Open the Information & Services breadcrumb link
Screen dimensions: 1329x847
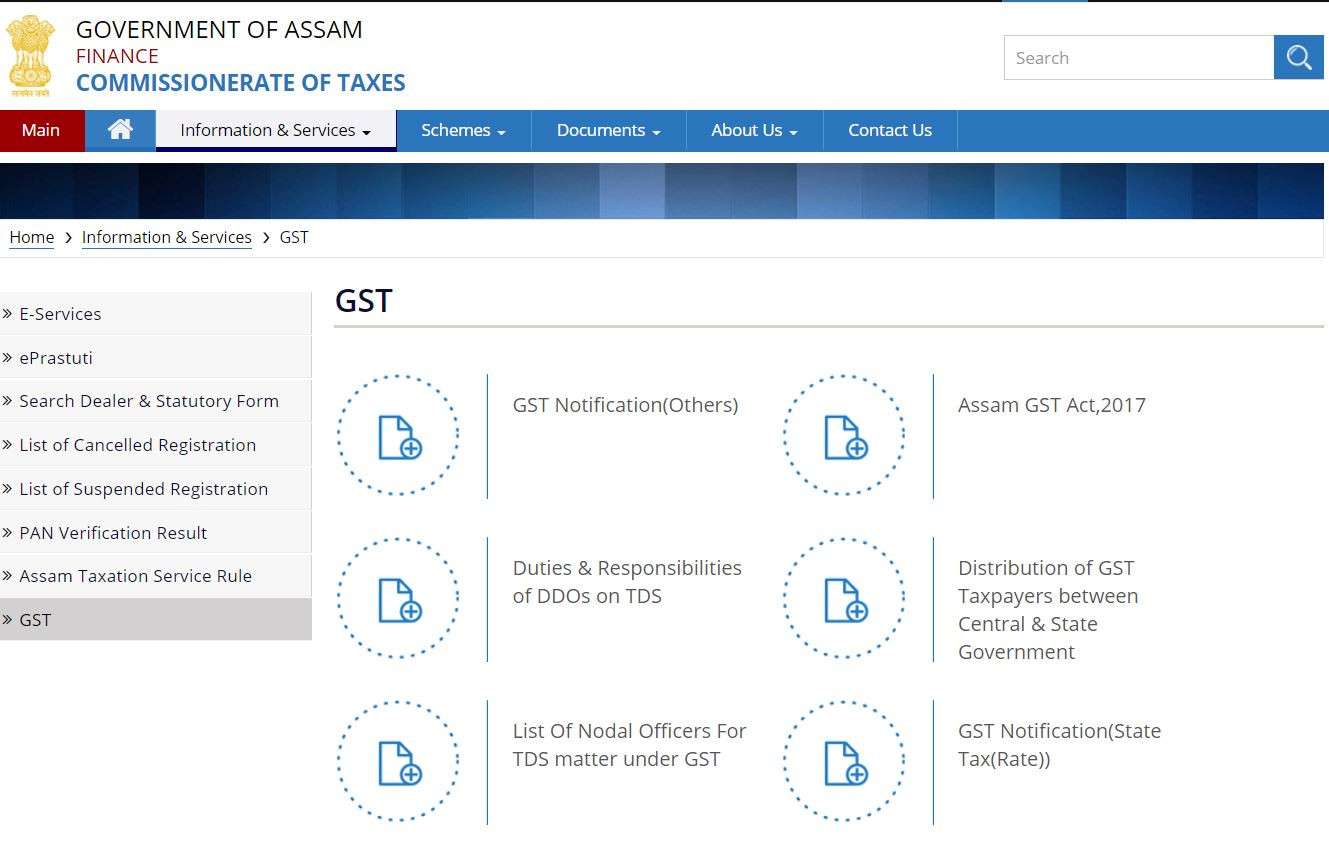[x=166, y=237]
